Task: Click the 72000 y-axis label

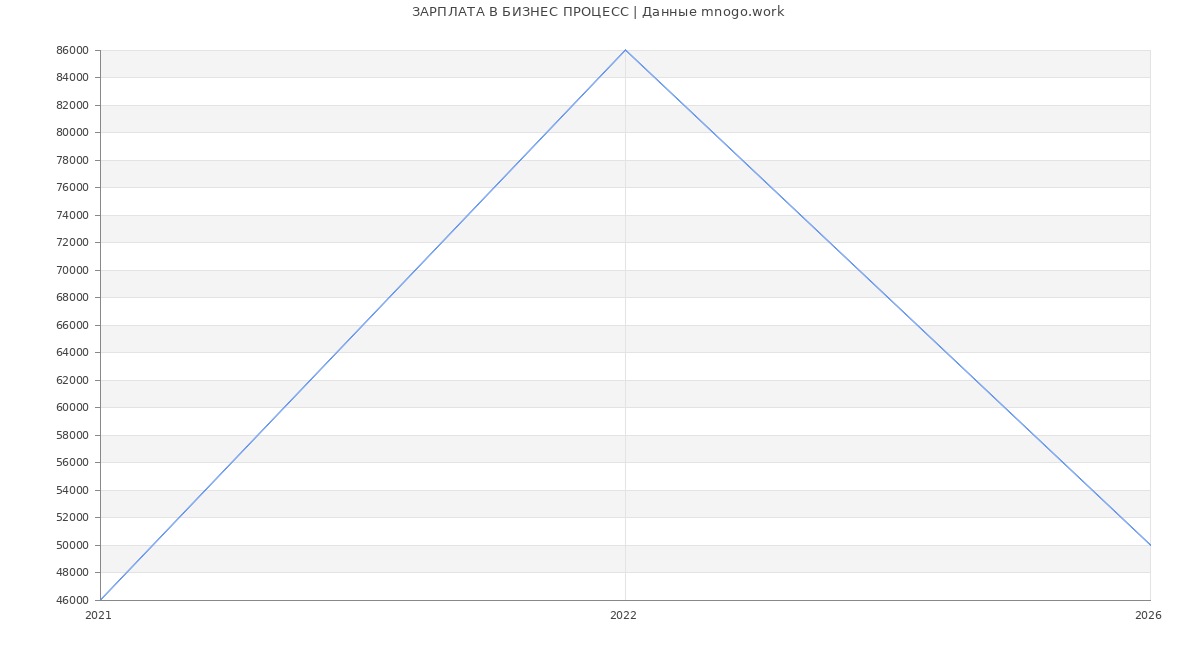Action: pyautogui.click(x=73, y=243)
